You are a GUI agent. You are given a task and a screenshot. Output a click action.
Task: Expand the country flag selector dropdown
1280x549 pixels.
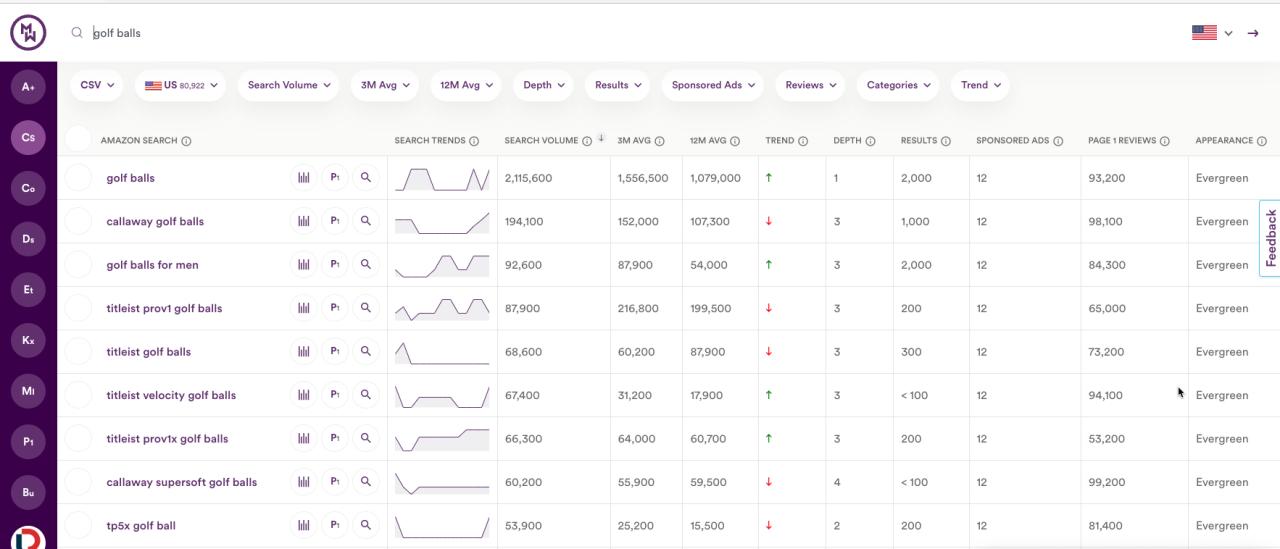pos(1212,33)
